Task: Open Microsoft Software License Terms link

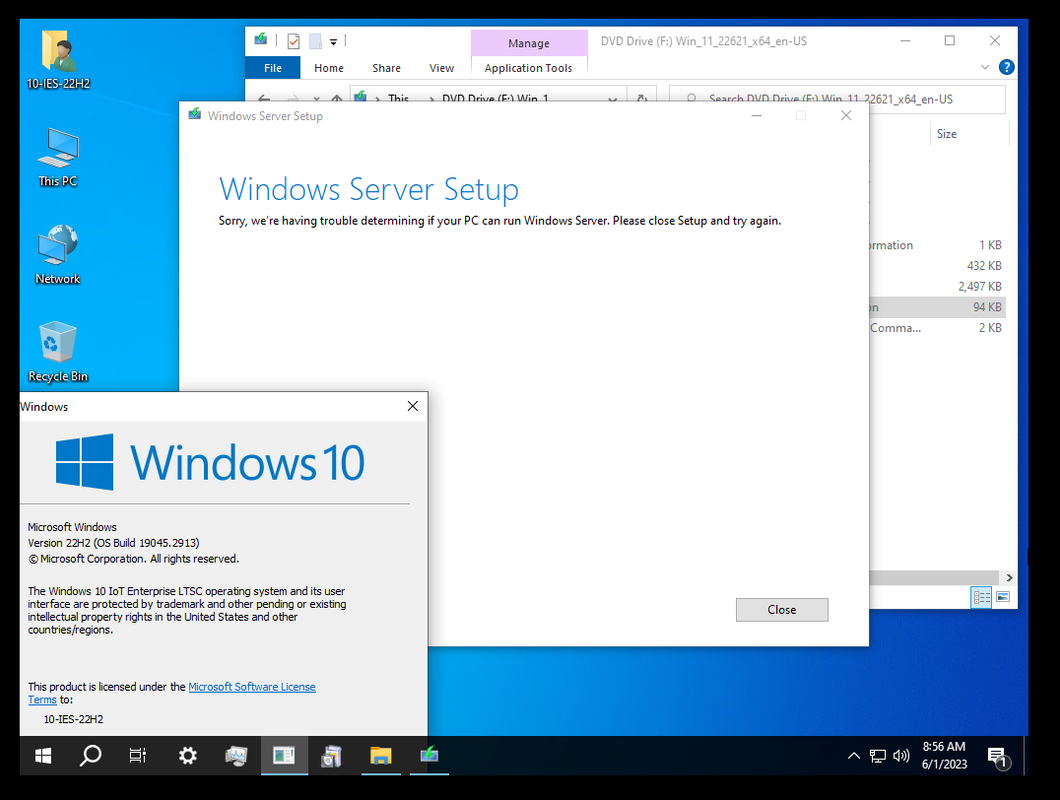Action: (251, 686)
